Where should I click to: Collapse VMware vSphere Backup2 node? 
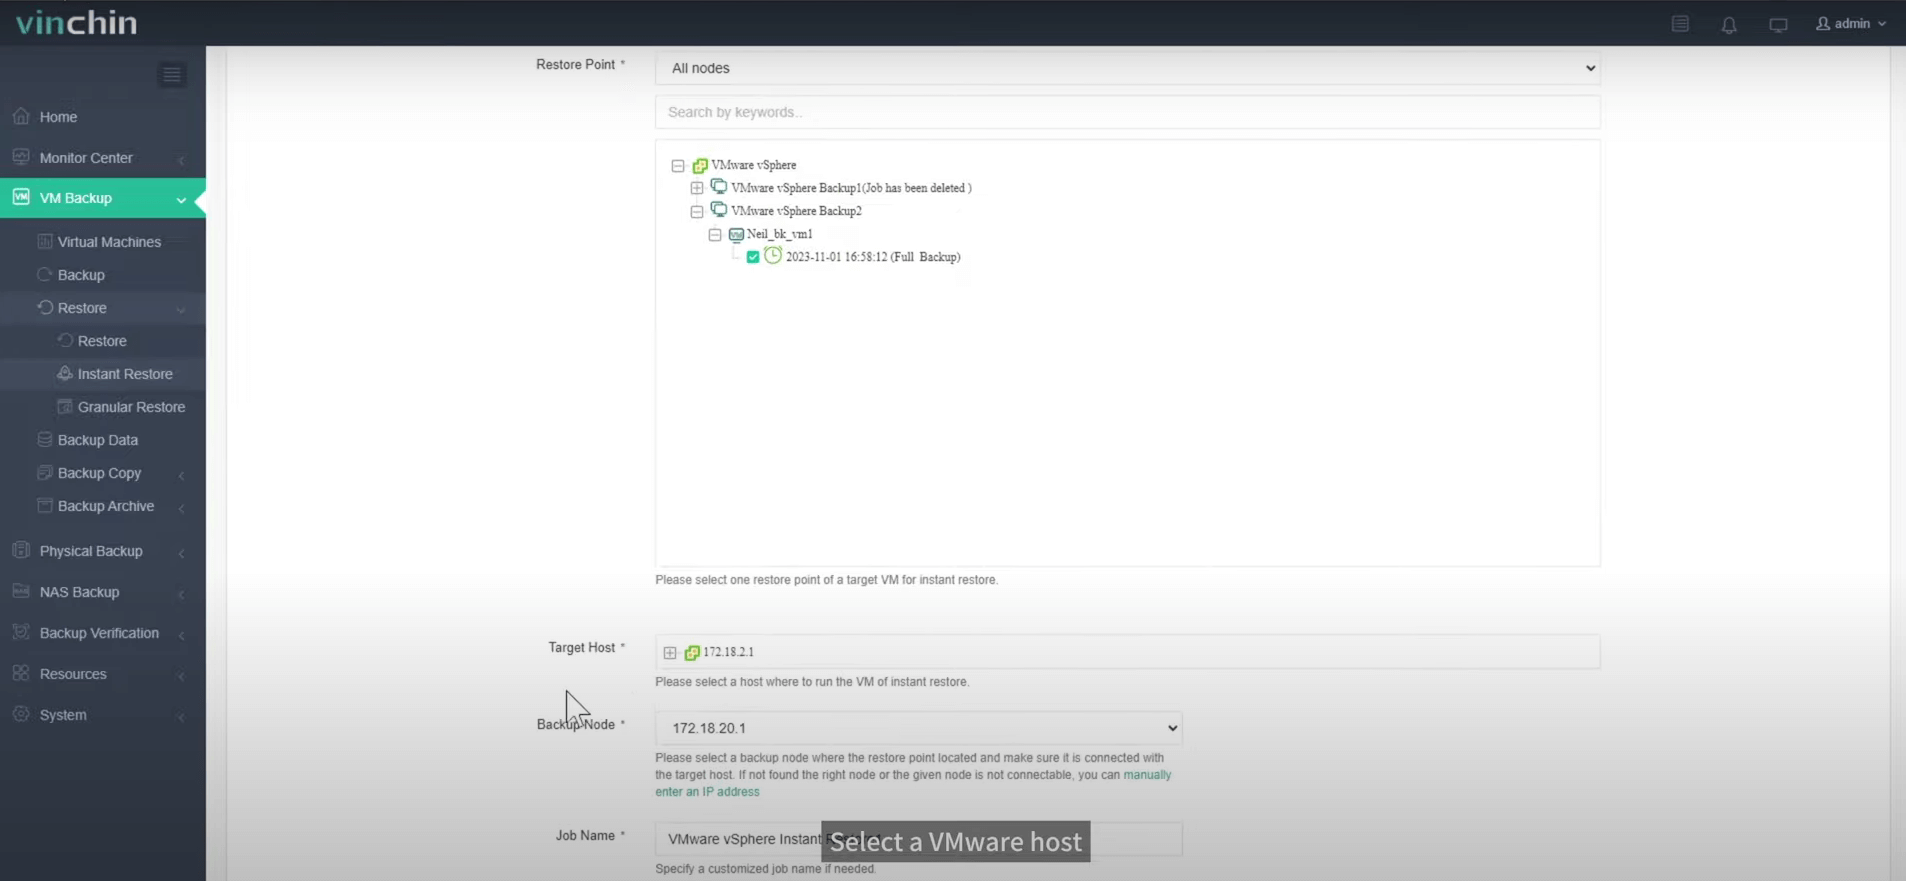point(697,212)
